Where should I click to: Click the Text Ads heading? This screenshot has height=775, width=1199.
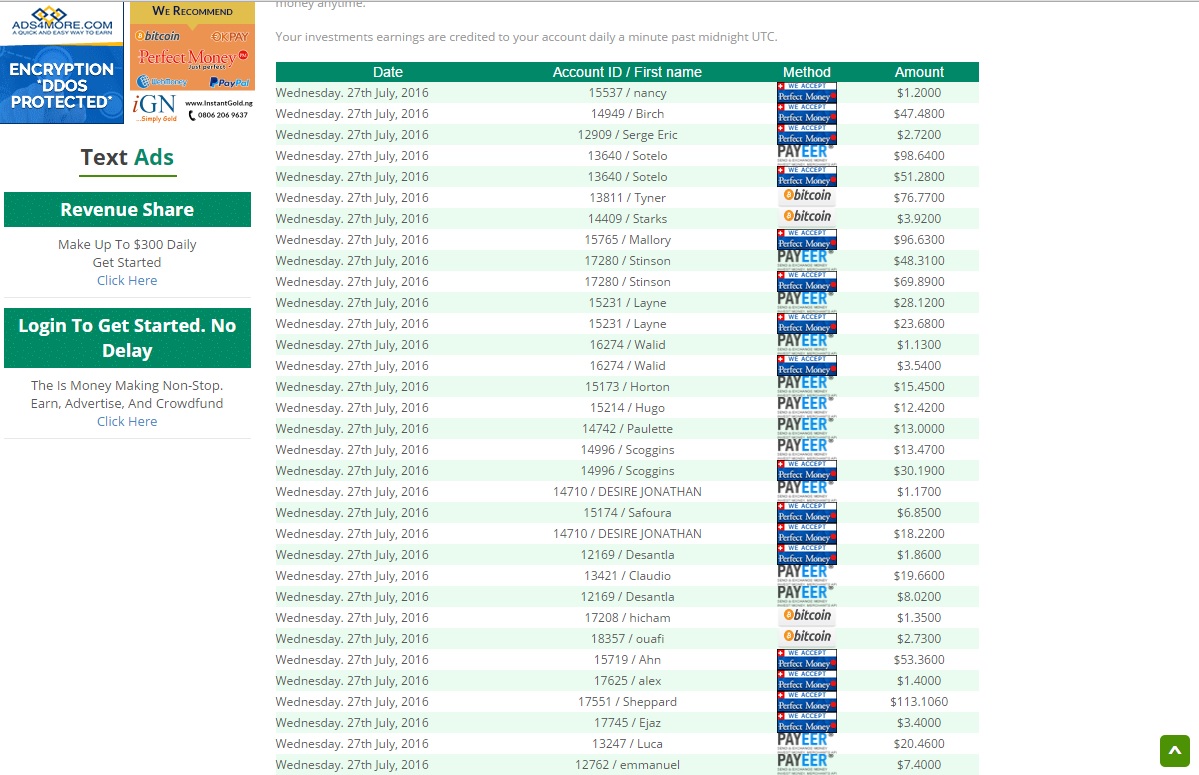coord(127,157)
